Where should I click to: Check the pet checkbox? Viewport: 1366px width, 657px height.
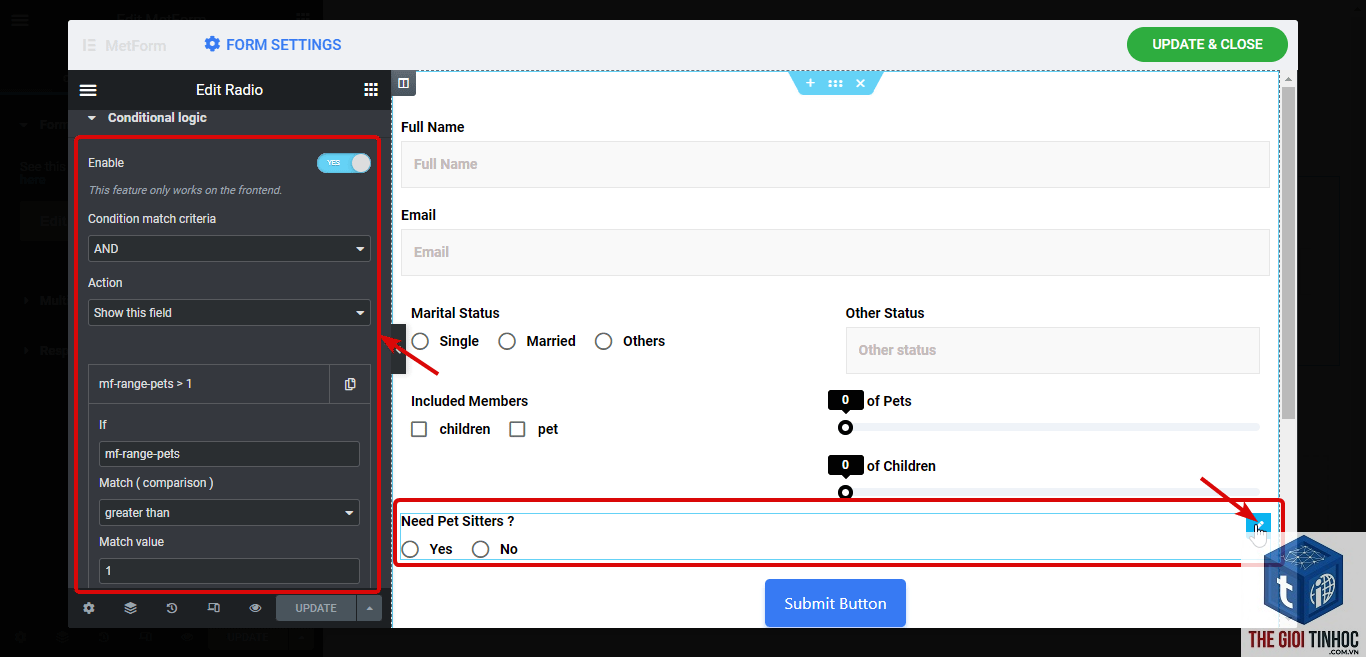(x=517, y=429)
